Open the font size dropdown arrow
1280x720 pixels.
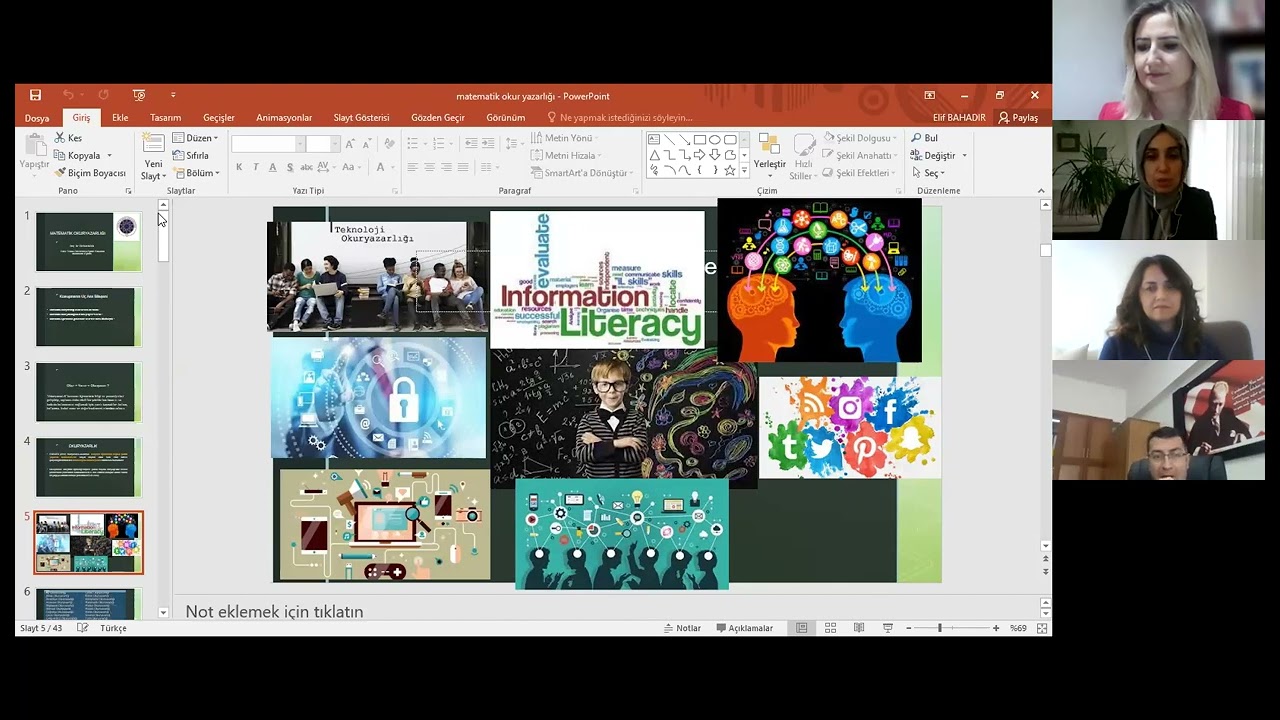(x=335, y=144)
